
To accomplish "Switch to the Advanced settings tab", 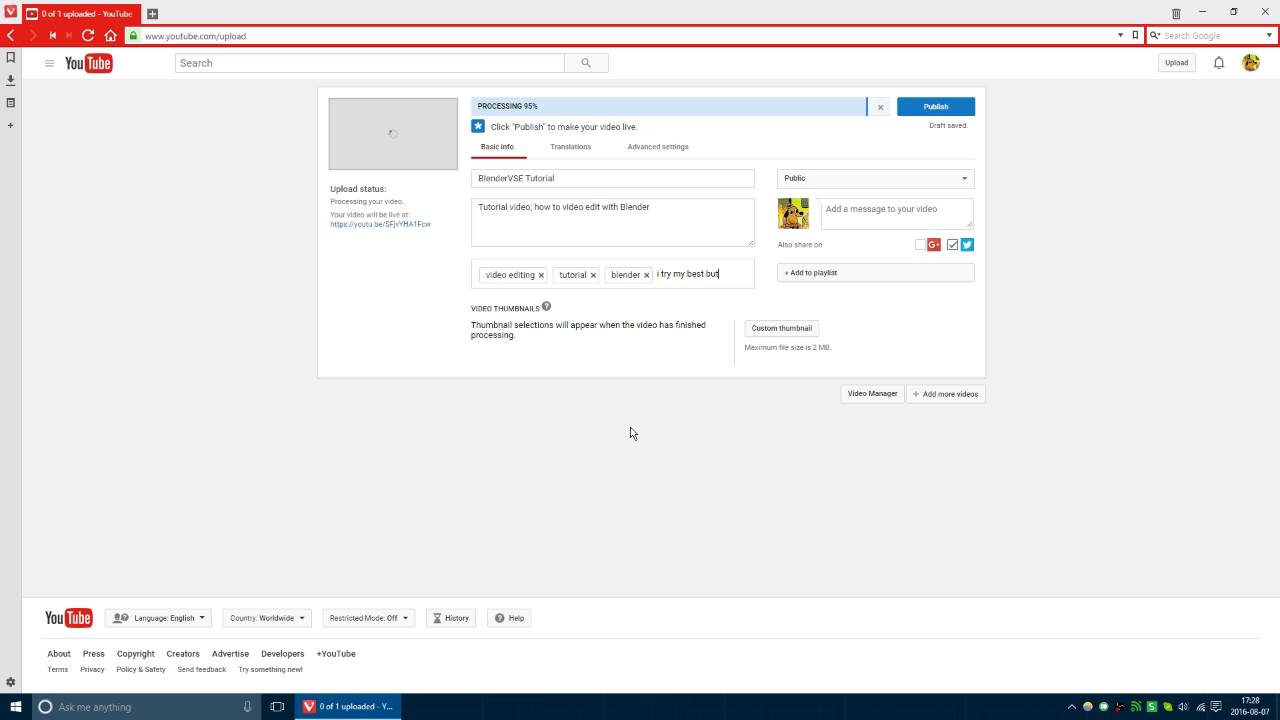I will (658, 147).
